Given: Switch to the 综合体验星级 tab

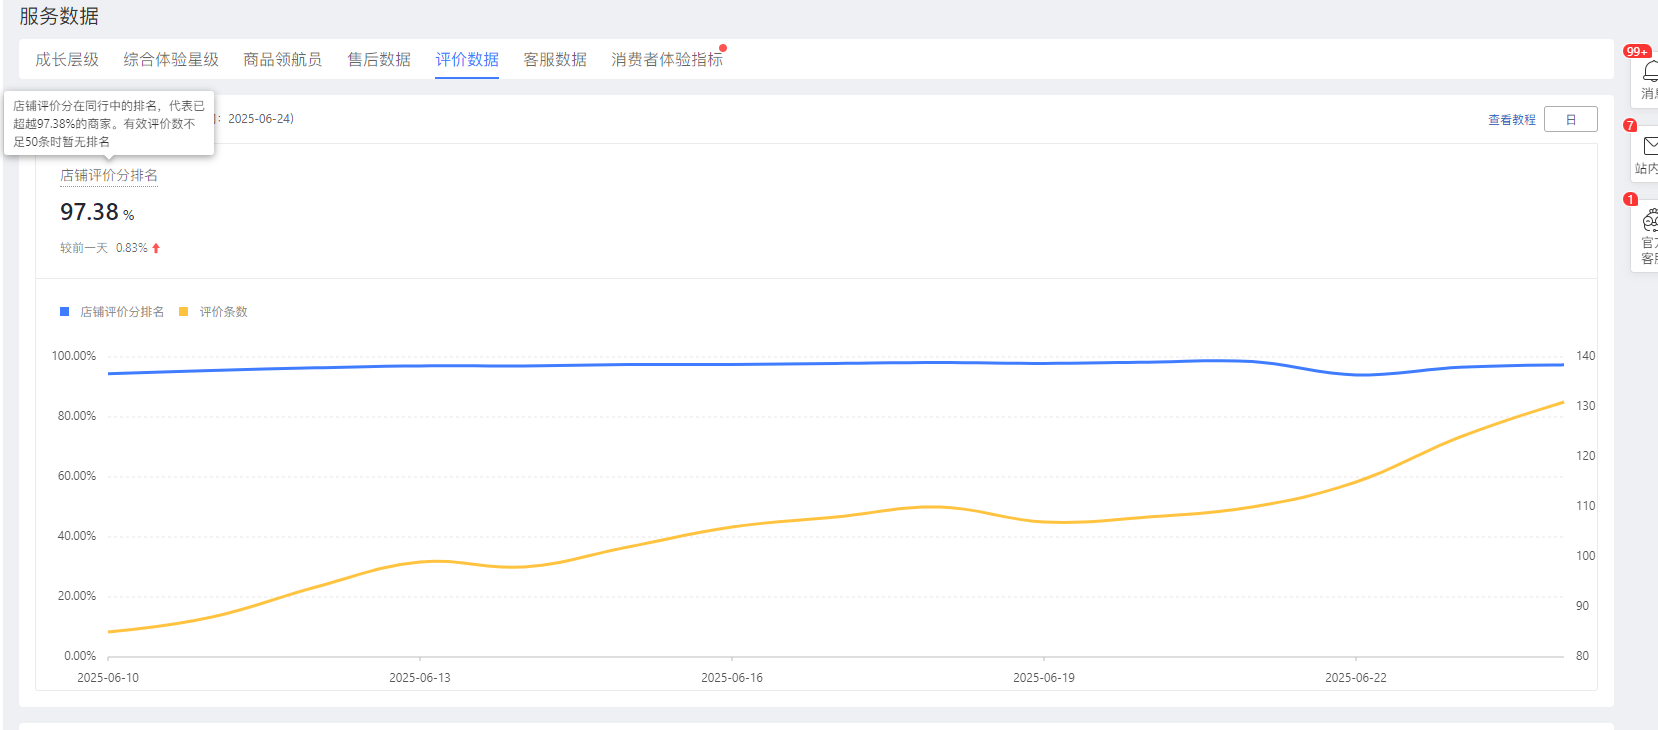Looking at the screenshot, I should pyautogui.click(x=171, y=60).
